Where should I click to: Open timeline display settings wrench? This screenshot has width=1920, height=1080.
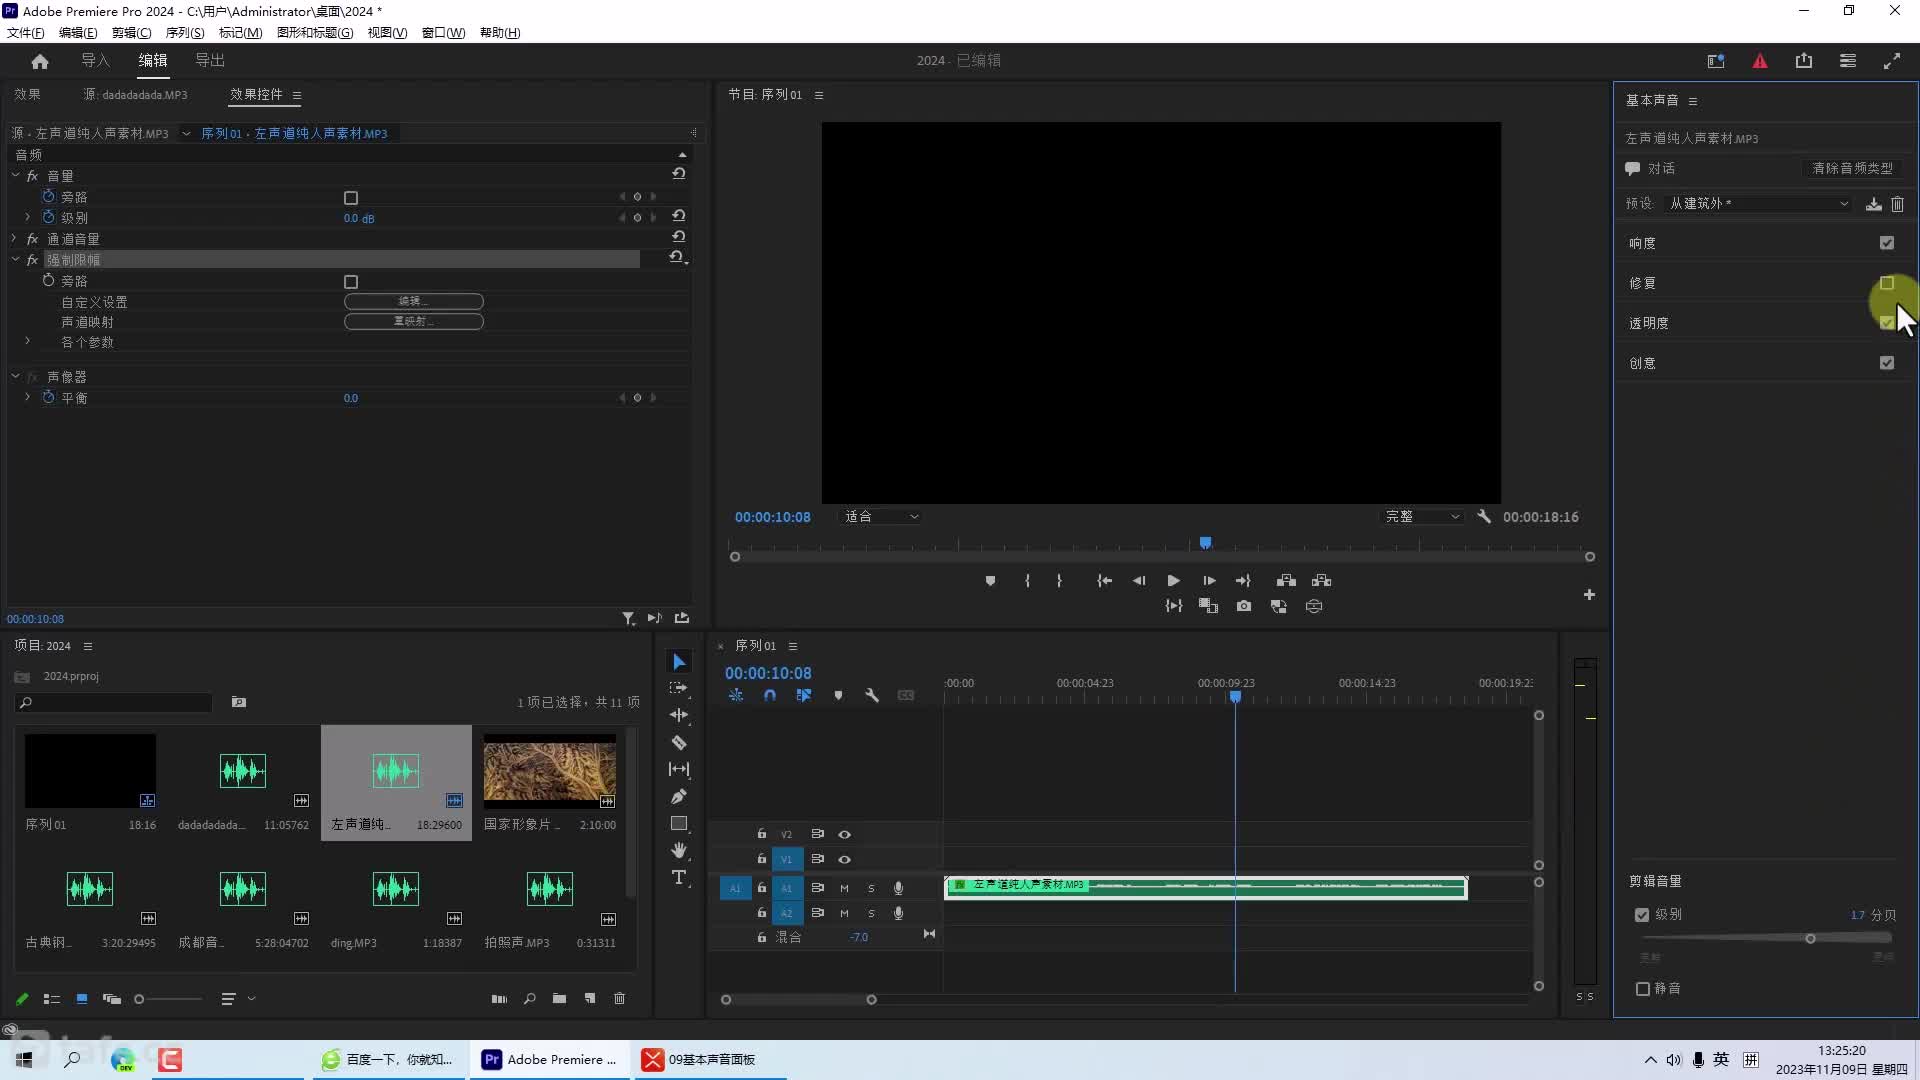point(872,695)
